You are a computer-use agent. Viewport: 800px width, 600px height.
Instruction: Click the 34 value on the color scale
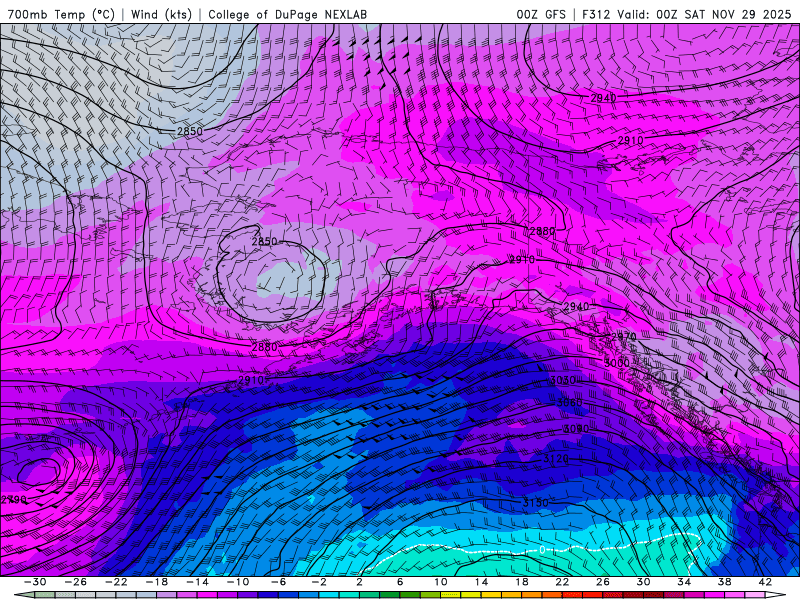(x=684, y=582)
